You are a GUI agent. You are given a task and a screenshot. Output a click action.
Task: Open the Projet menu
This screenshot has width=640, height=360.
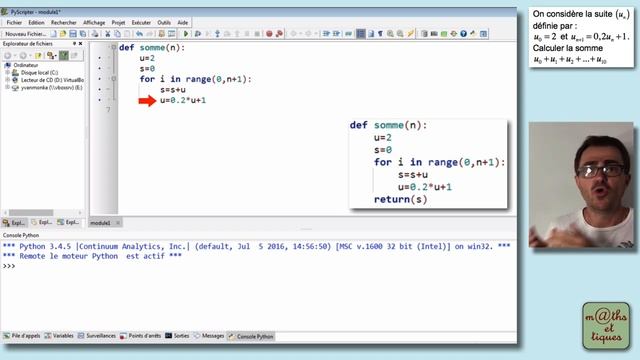tap(118, 22)
